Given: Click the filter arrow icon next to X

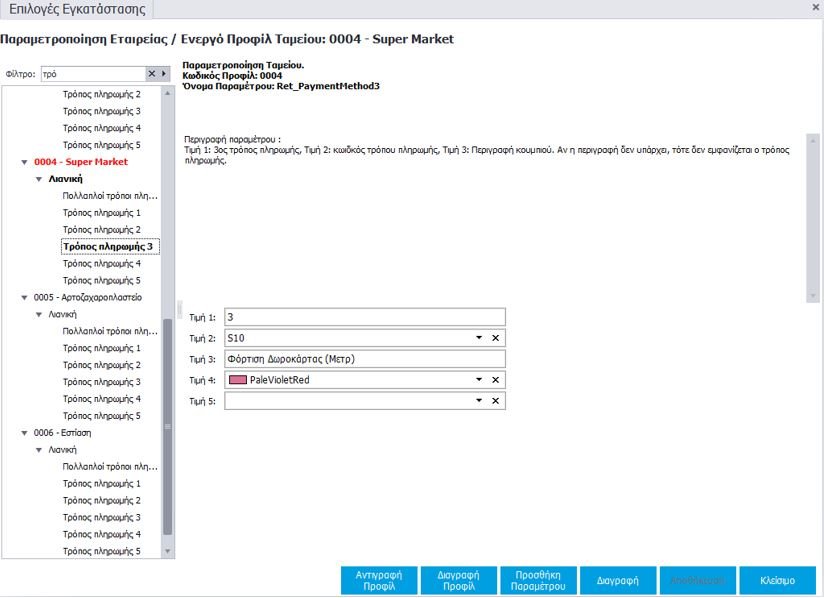Looking at the screenshot, I should 164,74.
